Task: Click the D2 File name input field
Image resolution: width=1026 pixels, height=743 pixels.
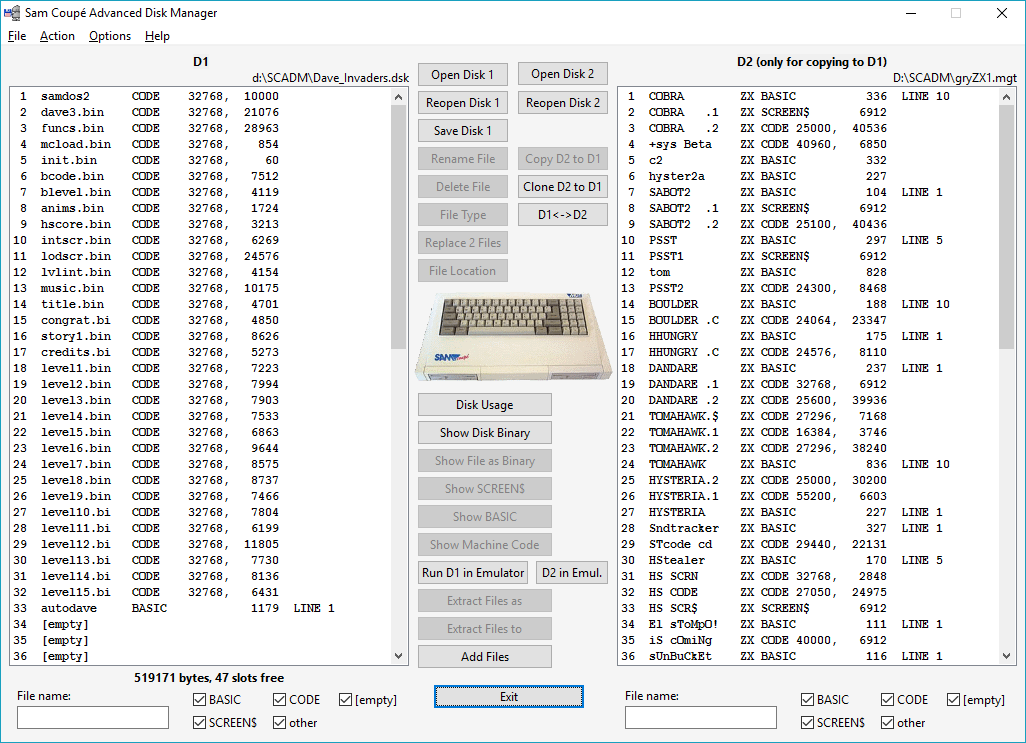Action: tap(701, 717)
